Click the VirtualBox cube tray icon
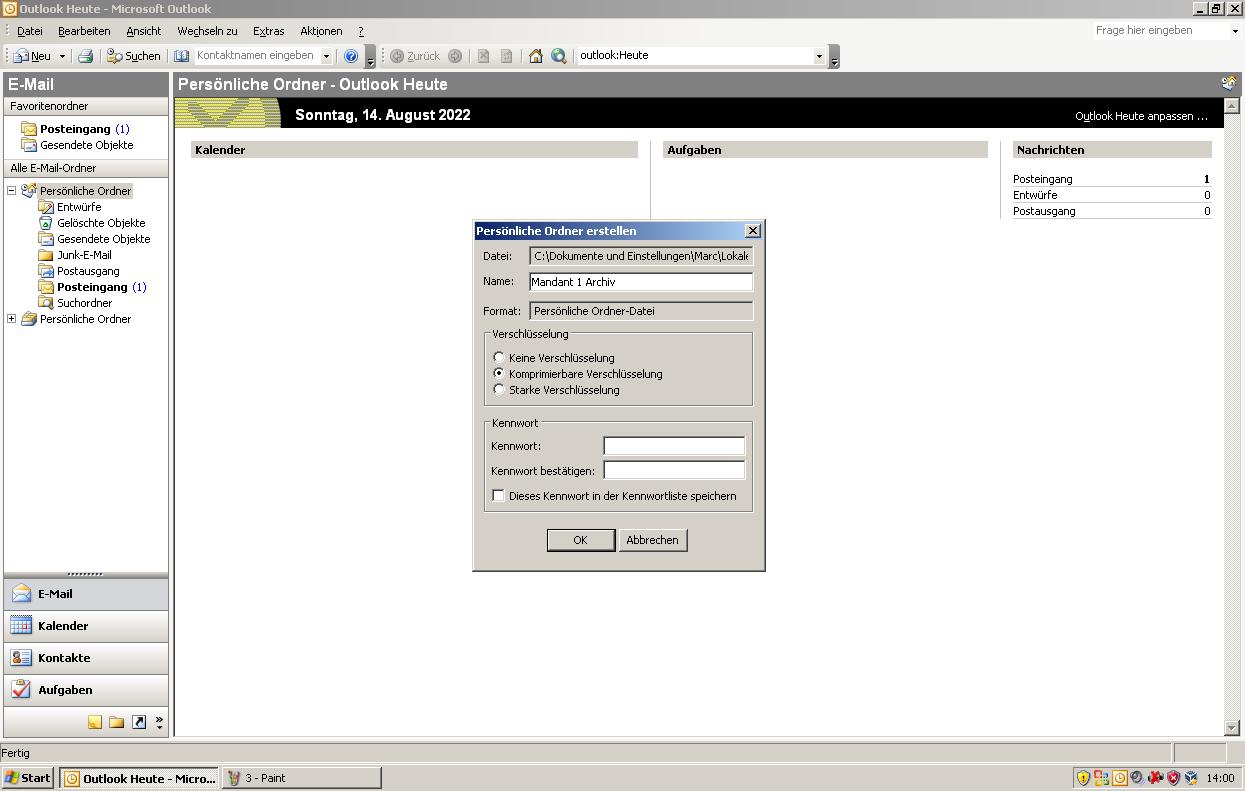1245x791 pixels. [1191, 778]
